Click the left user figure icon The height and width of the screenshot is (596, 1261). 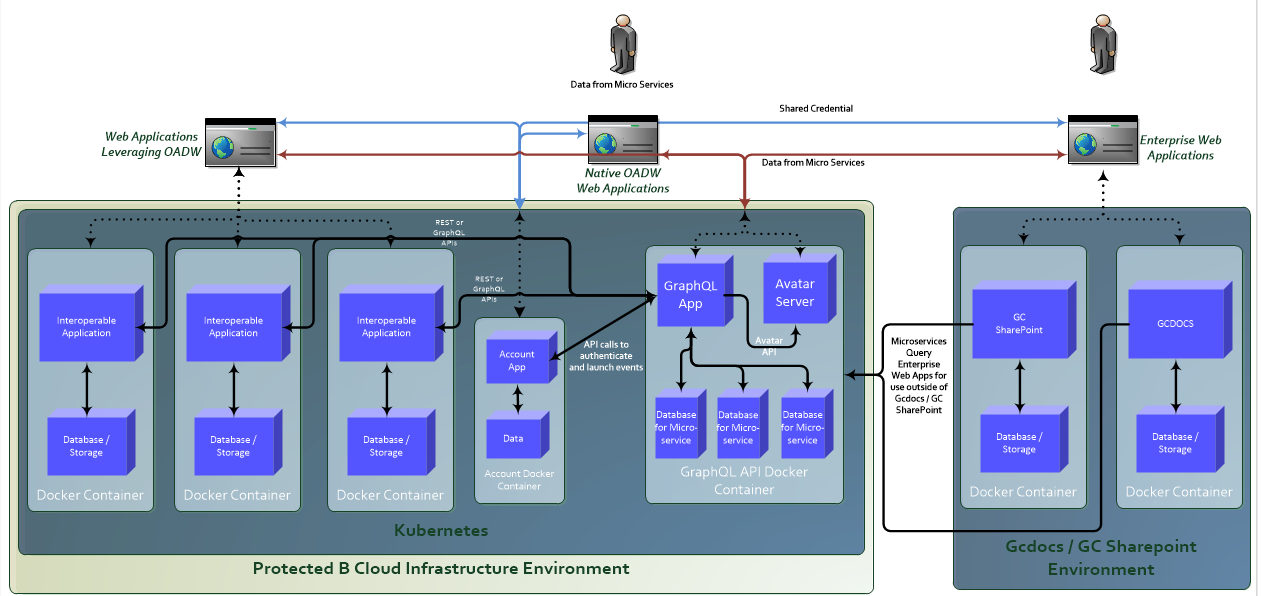point(623,44)
